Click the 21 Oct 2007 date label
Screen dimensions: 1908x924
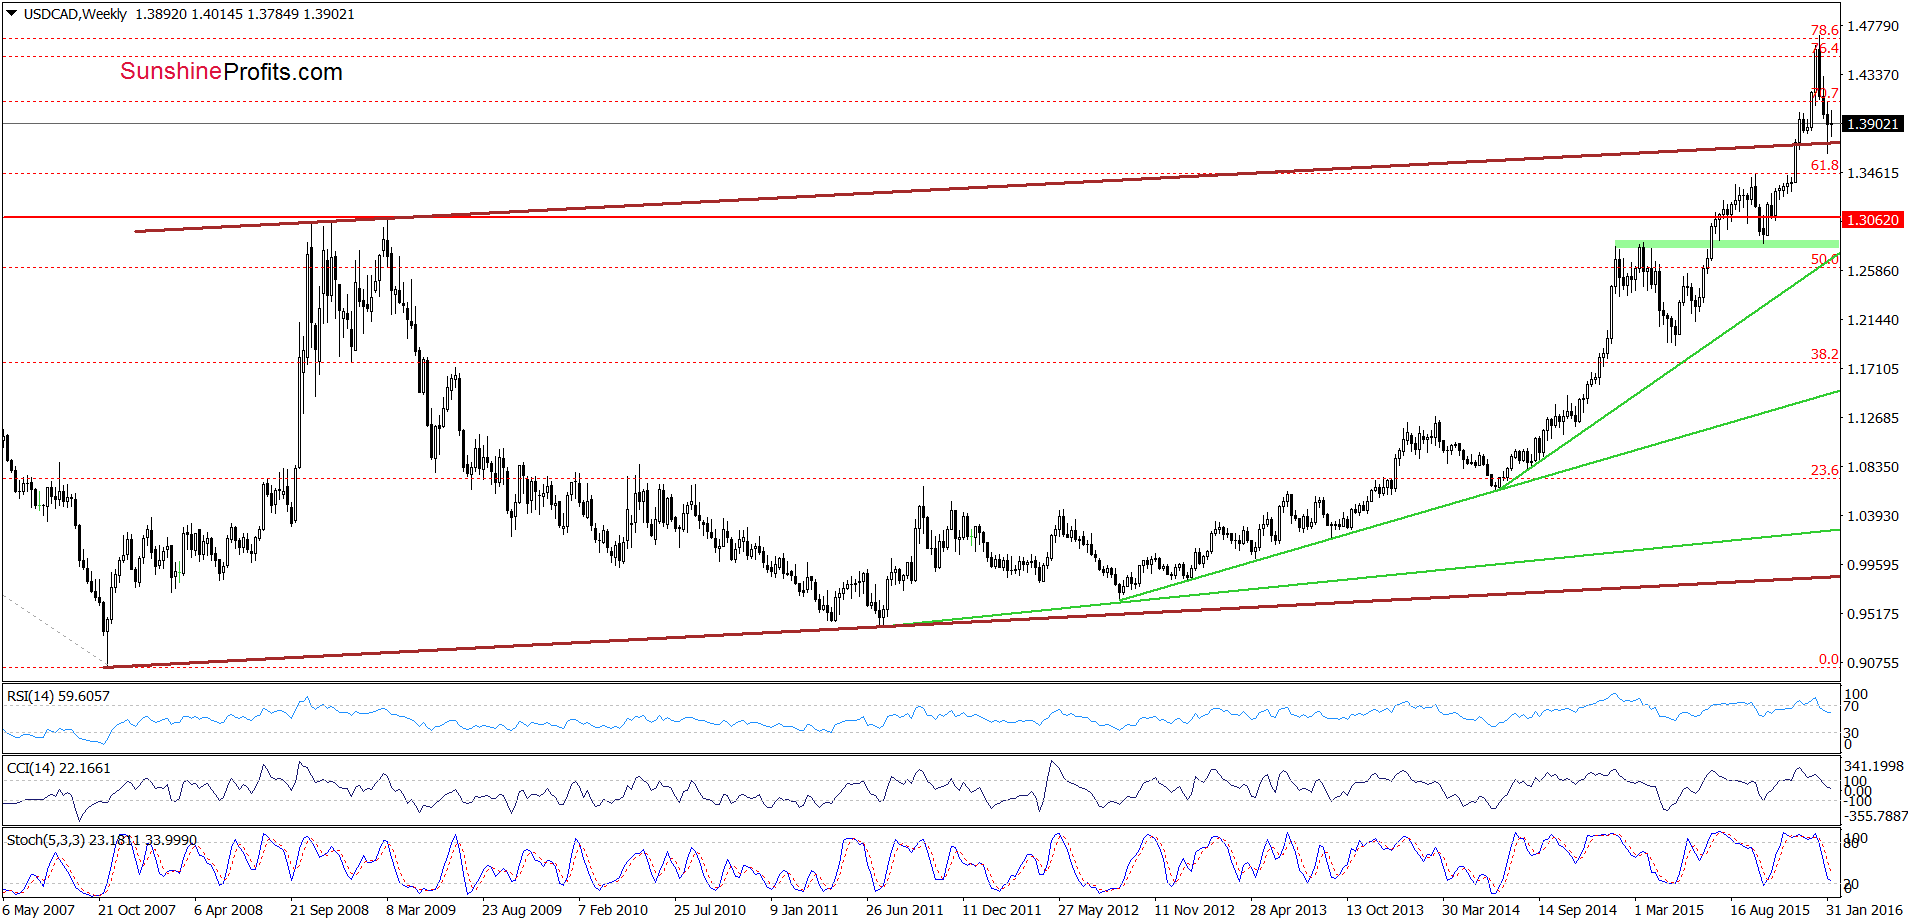137,910
